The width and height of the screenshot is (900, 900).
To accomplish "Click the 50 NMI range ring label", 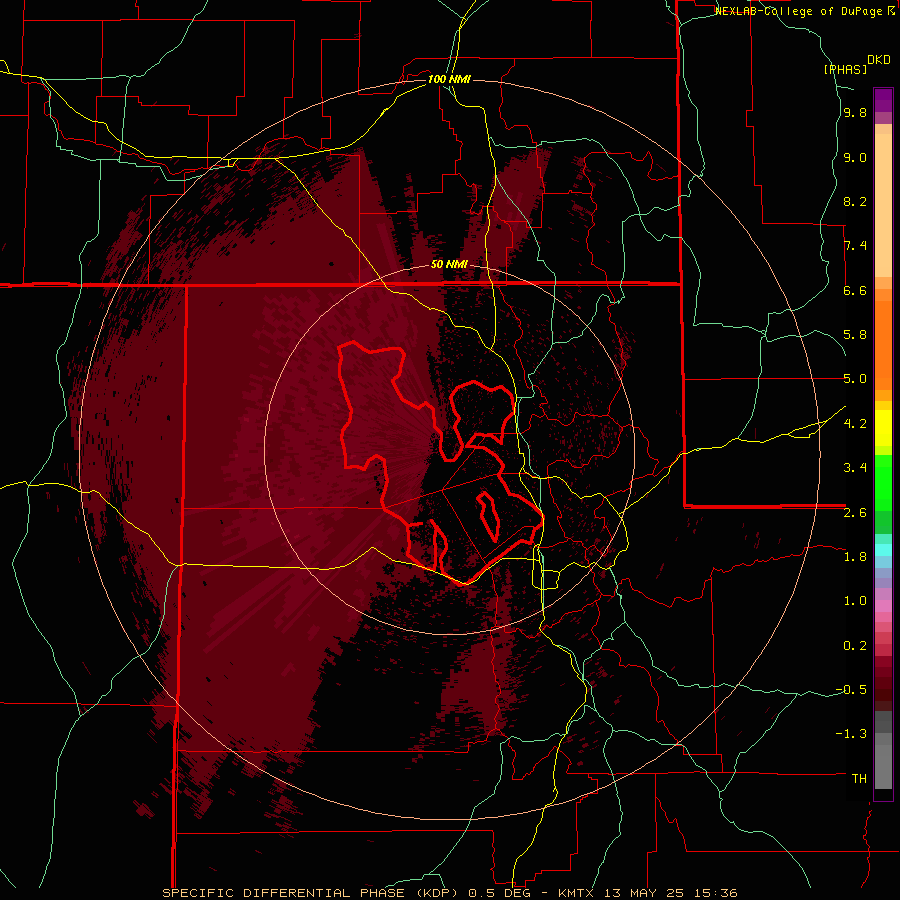I will (x=449, y=264).
